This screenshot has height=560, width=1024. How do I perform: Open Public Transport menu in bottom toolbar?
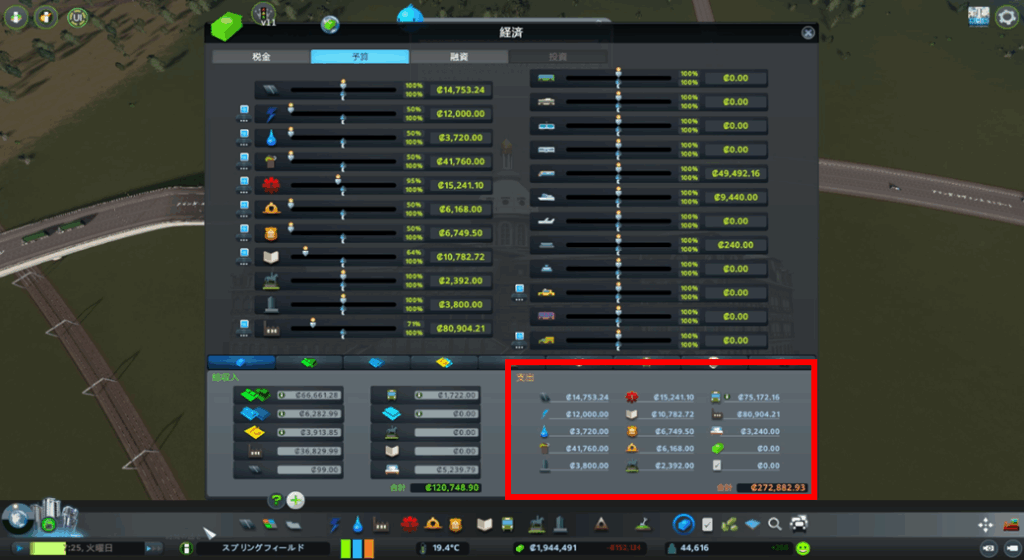[507, 524]
